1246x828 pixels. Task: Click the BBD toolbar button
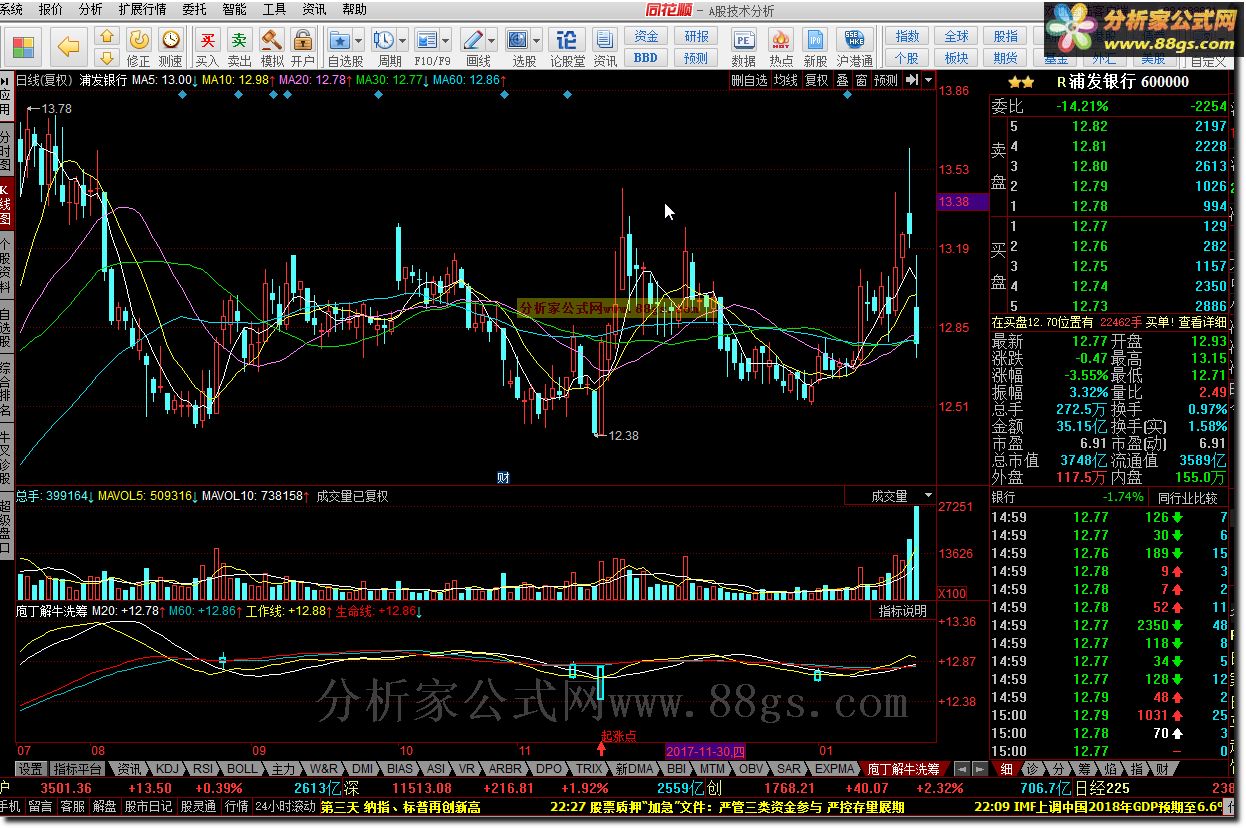click(x=646, y=58)
